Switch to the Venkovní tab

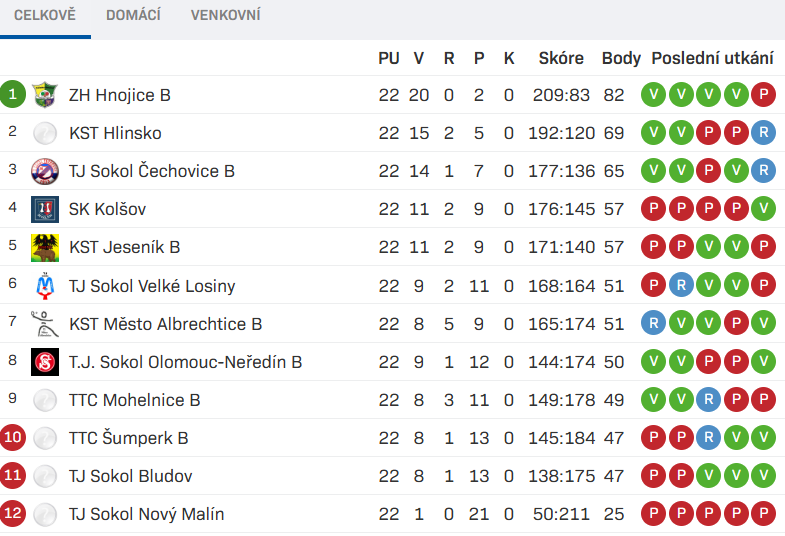(225, 15)
